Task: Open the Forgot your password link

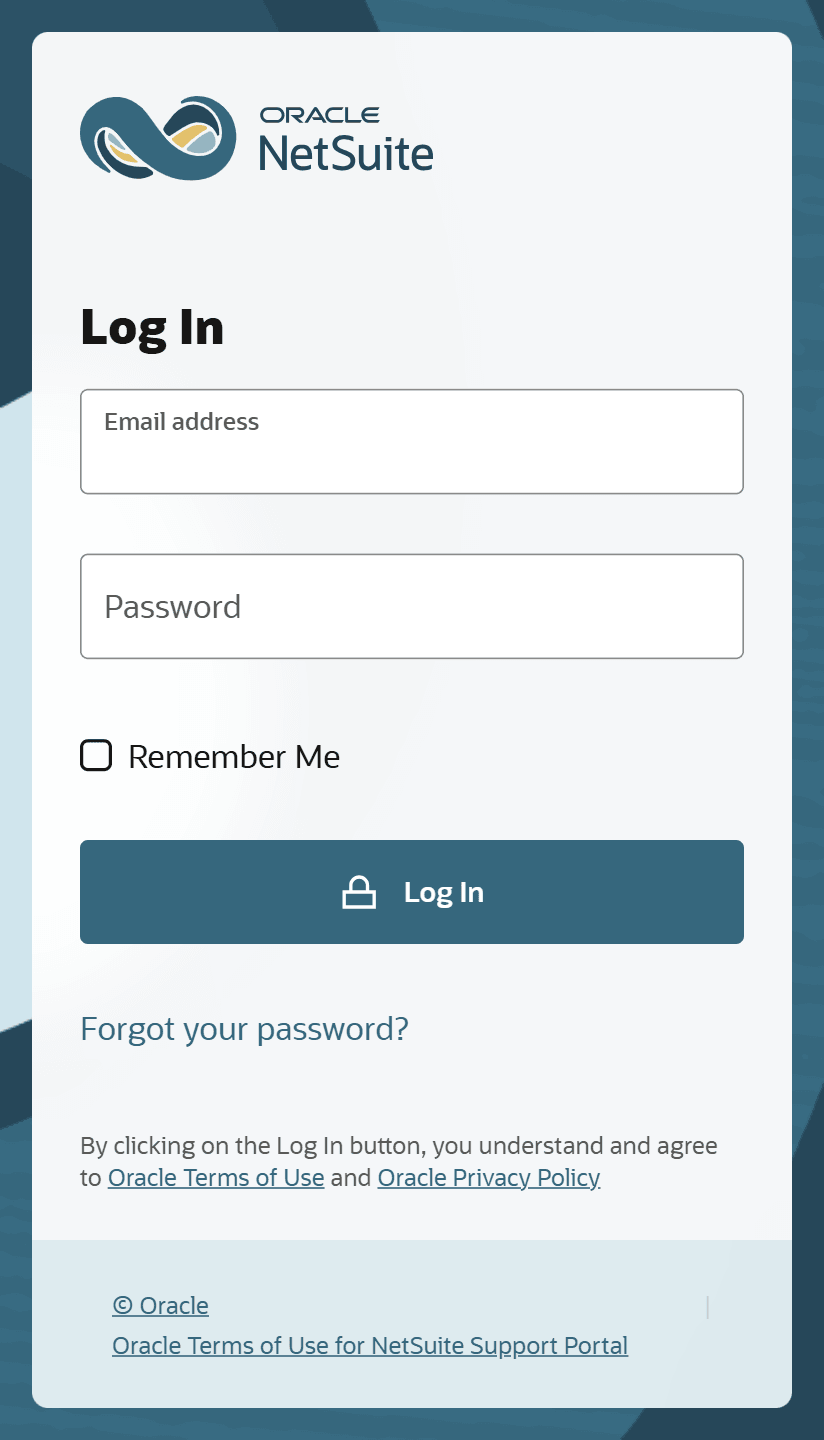Action: (x=243, y=1028)
